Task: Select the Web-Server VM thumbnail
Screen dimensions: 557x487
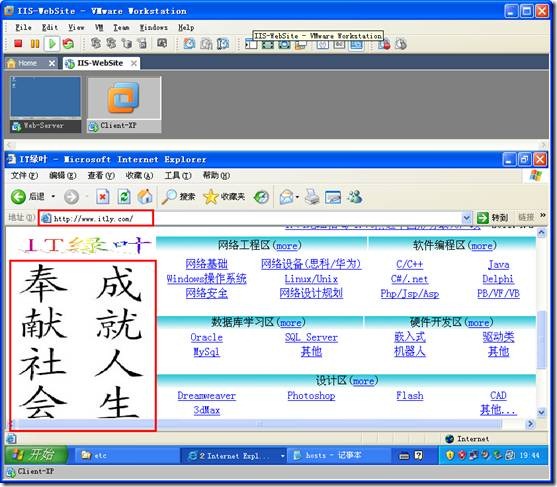Action: (x=45, y=104)
